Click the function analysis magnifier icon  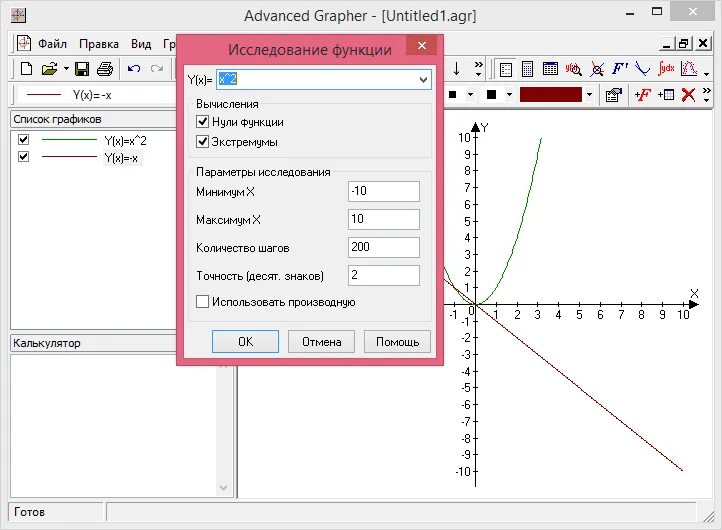[x=574, y=69]
